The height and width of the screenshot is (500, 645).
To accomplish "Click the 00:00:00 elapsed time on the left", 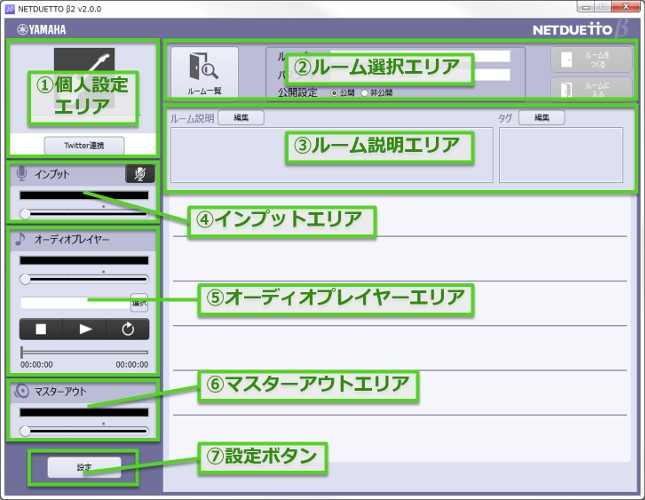I will pos(37,365).
